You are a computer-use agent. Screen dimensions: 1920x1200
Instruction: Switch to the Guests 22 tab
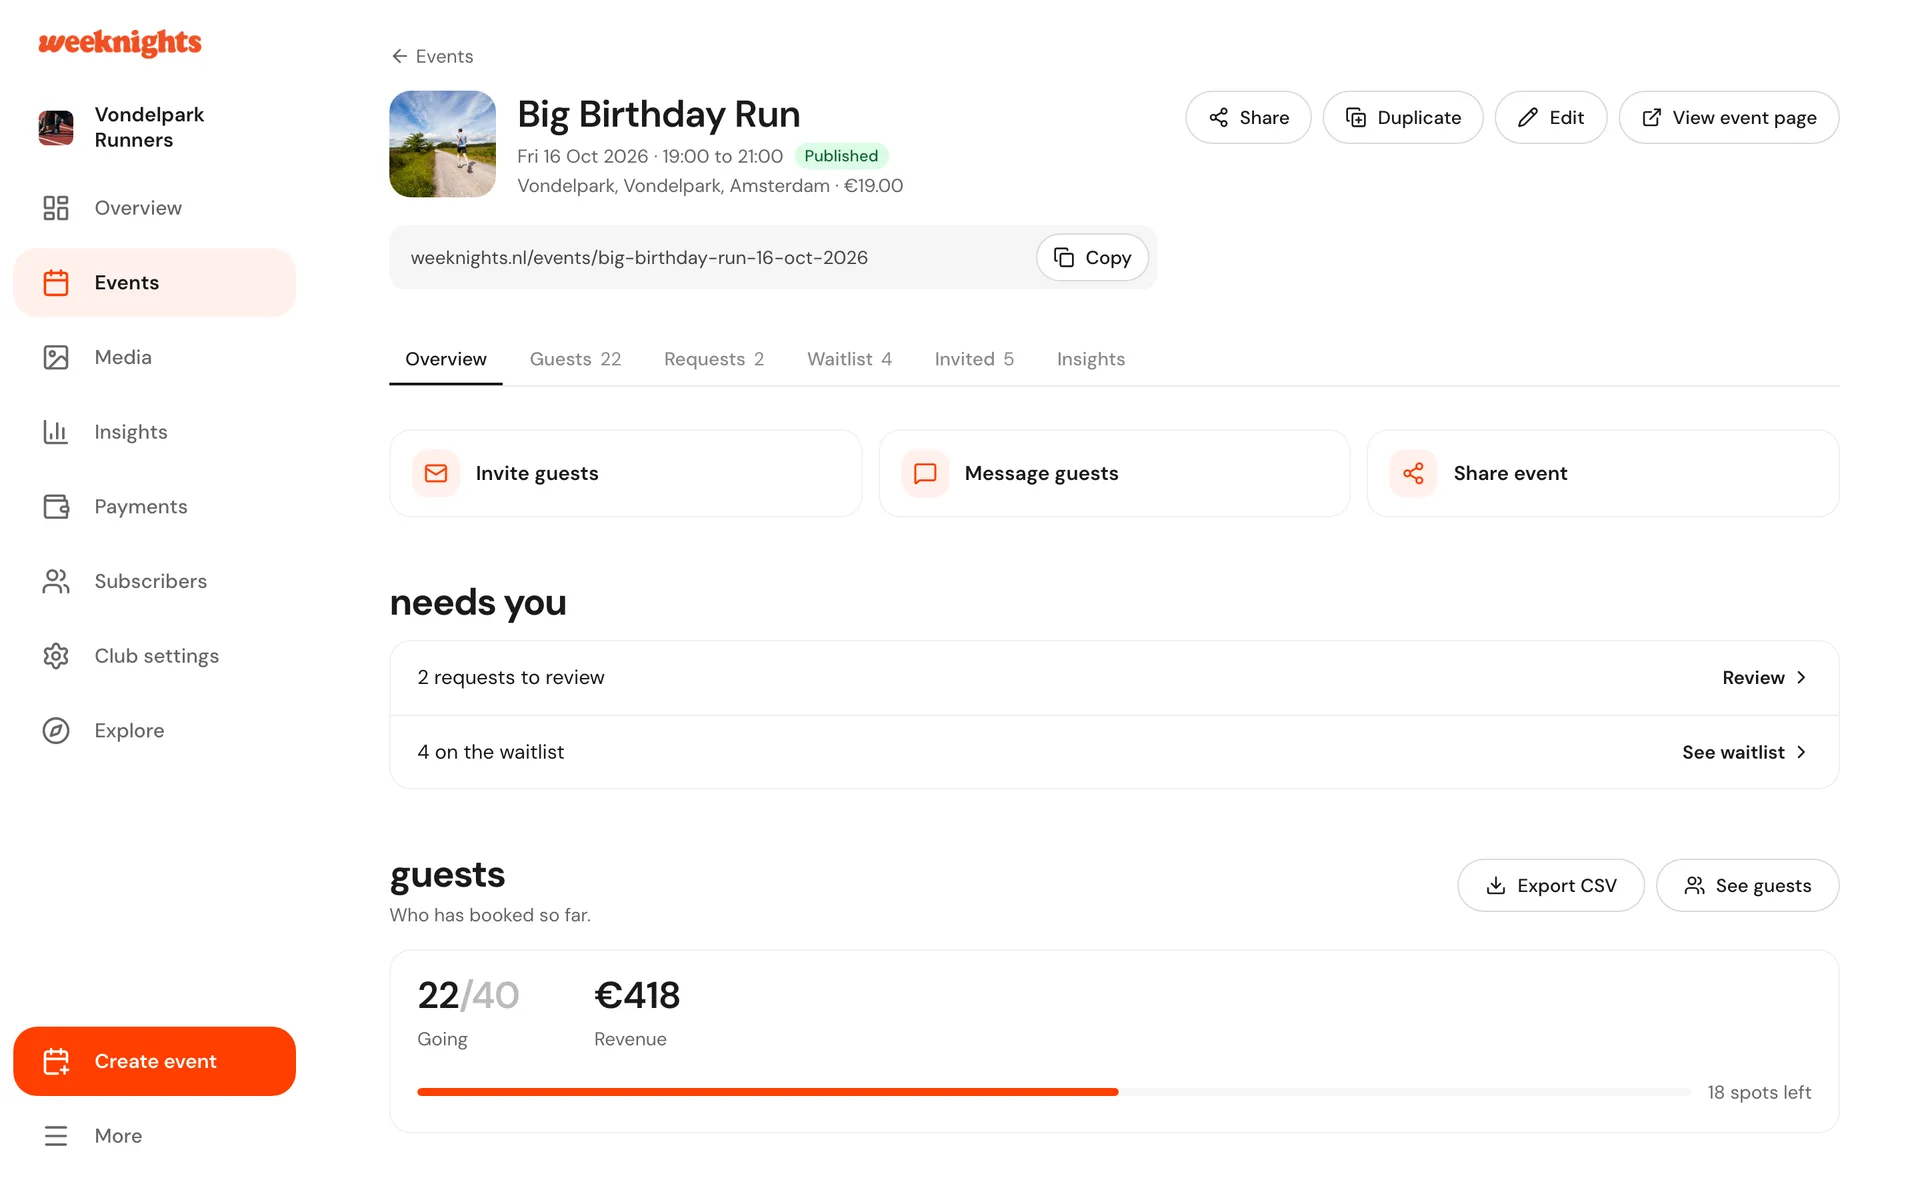click(575, 359)
